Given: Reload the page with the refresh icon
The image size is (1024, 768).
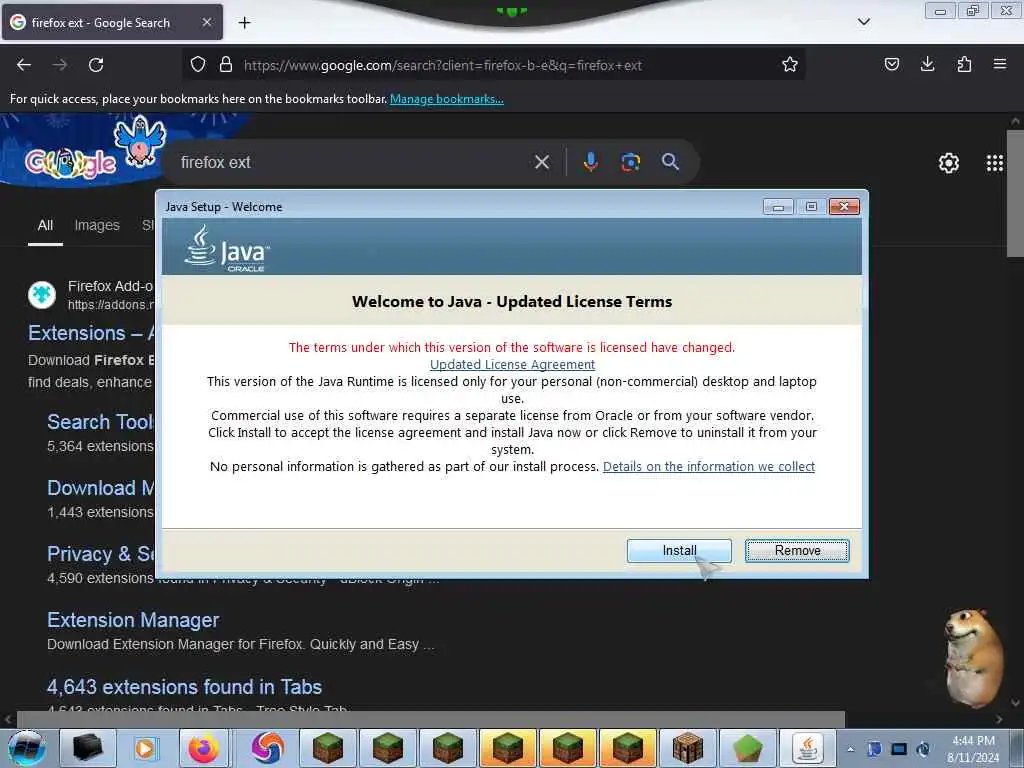Looking at the screenshot, I should click(96, 65).
